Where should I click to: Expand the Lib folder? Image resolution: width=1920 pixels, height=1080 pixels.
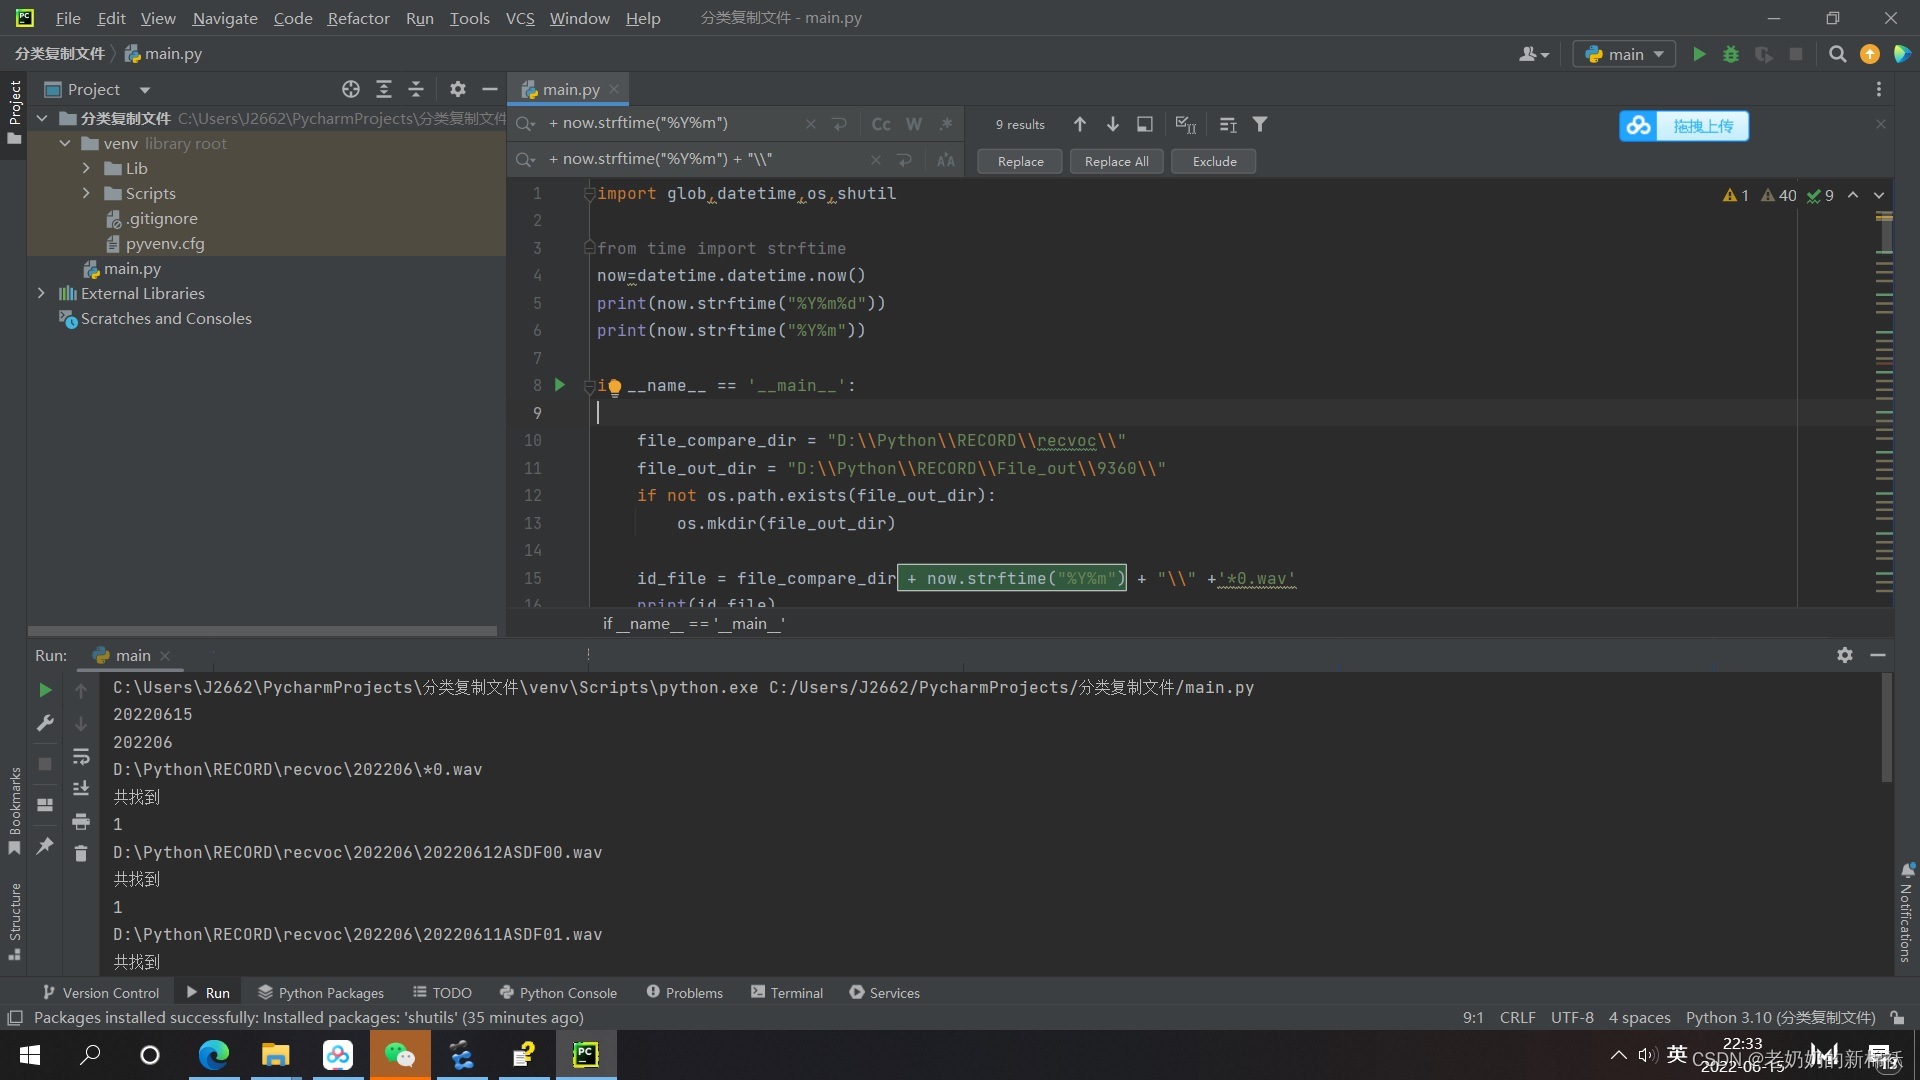click(86, 168)
